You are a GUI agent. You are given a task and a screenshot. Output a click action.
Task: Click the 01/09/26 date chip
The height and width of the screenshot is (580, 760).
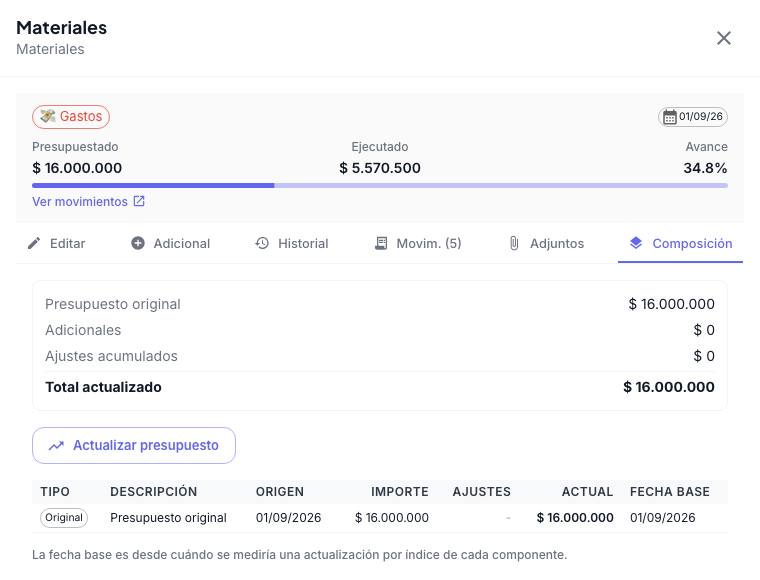click(x=693, y=117)
